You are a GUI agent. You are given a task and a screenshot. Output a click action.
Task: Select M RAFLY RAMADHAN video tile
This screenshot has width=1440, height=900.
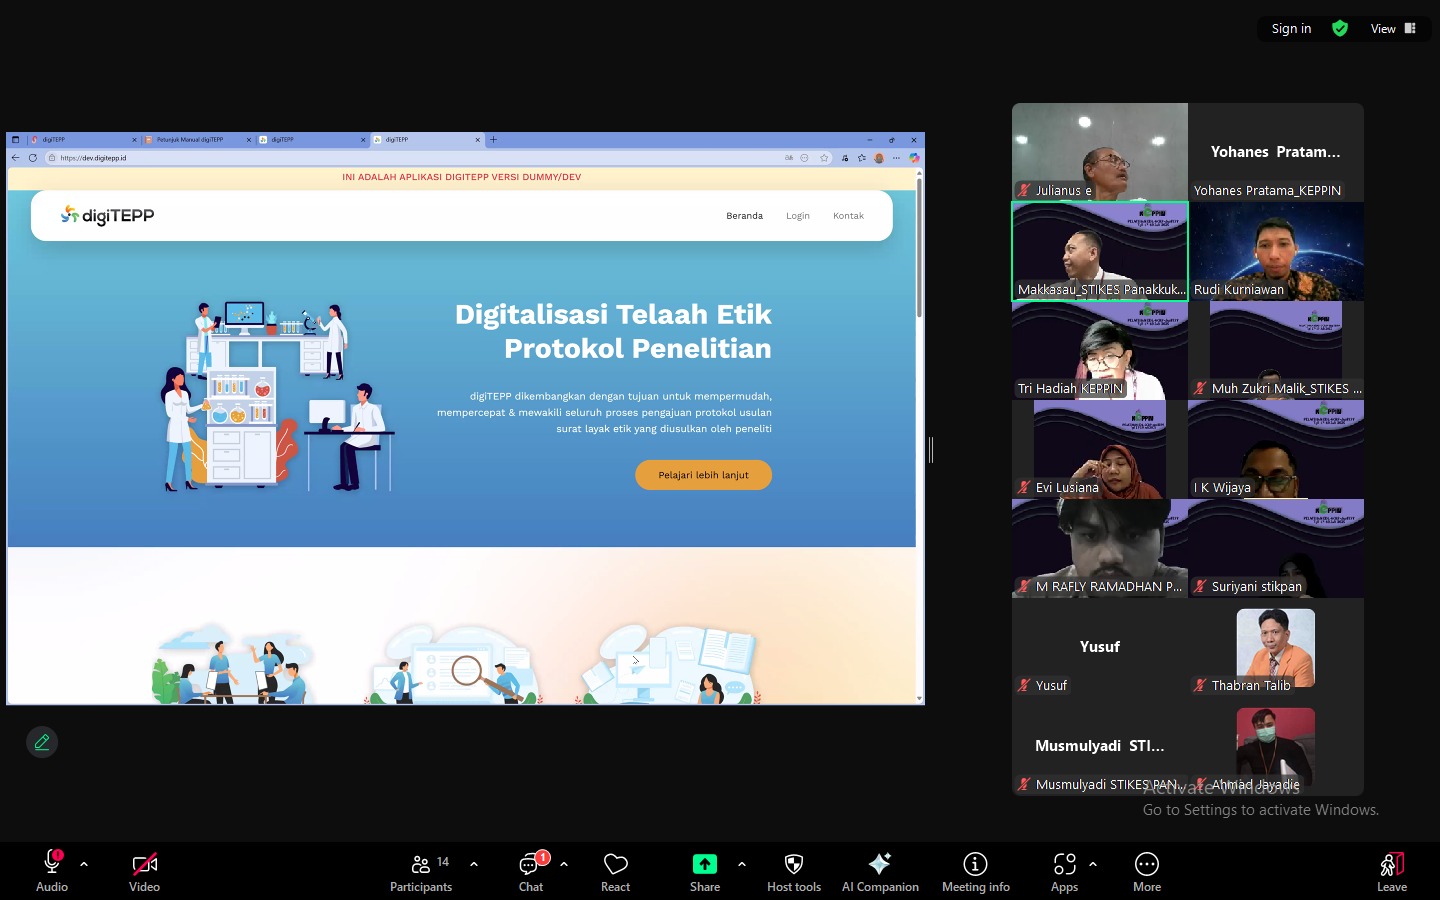pyautogui.click(x=1100, y=548)
